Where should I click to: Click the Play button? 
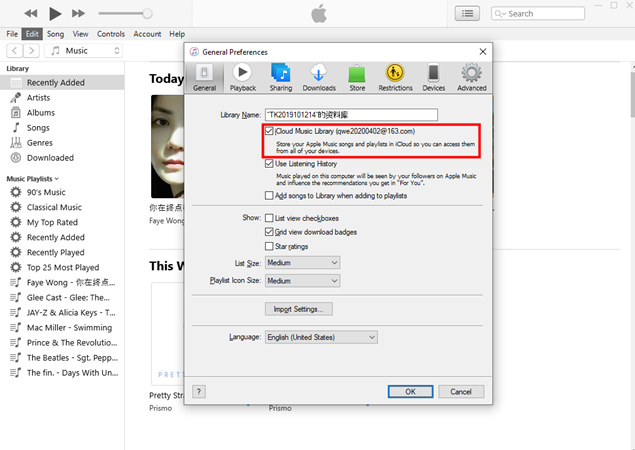click(x=55, y=13)
